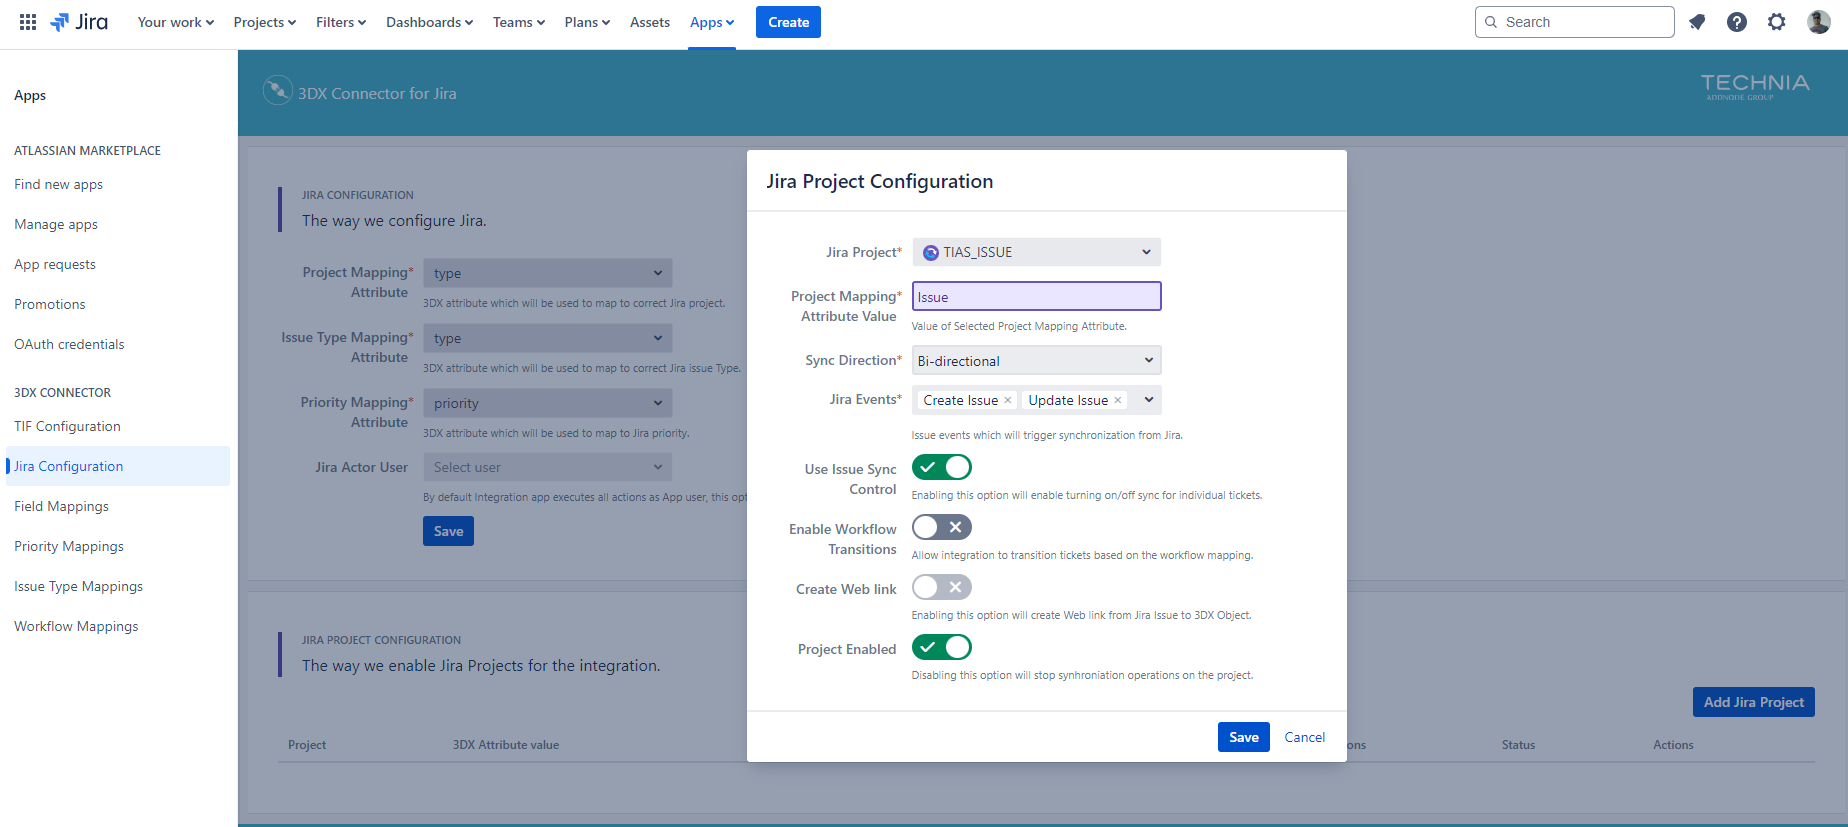This screenshot has height=827, width=1848.
Task: Open Find new apps link
Action: click(59, 184)
